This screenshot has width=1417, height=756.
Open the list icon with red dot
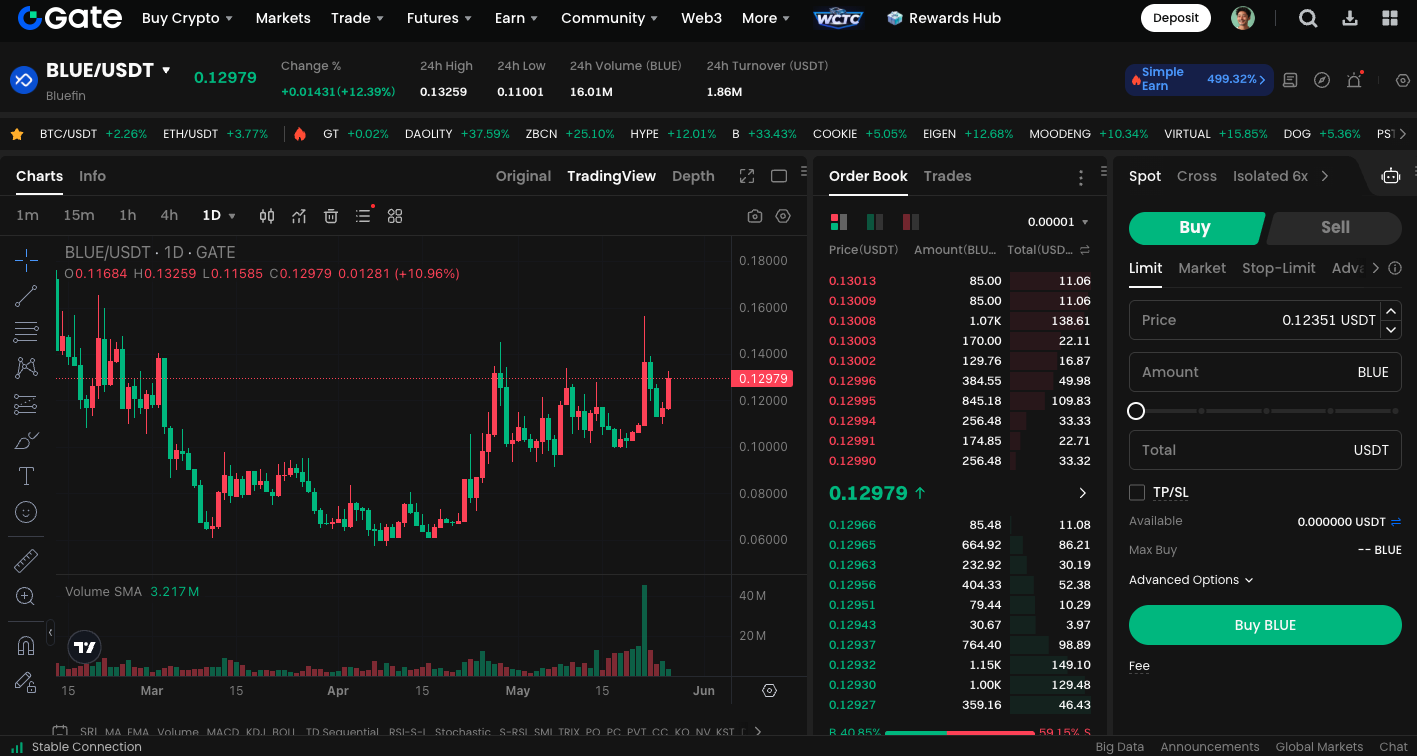tap(363, 216)
